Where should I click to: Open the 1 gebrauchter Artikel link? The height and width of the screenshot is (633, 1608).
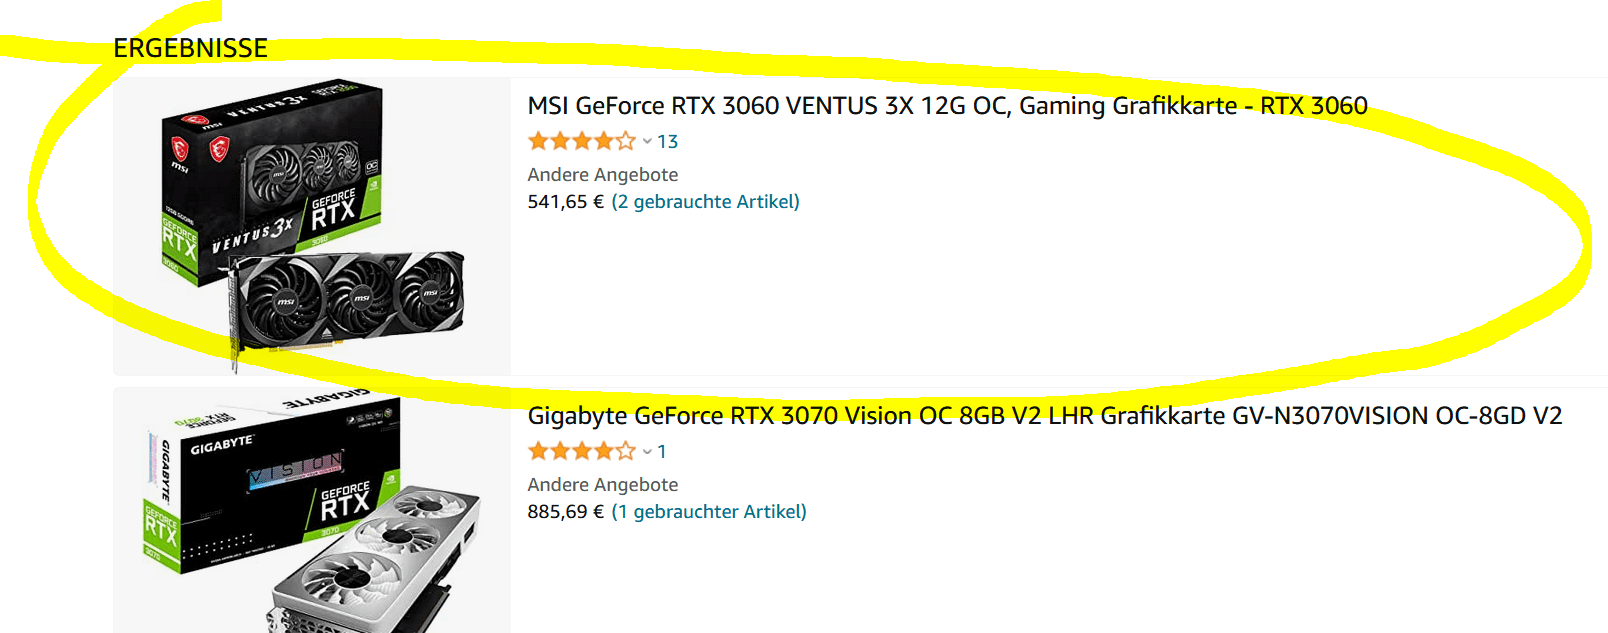pos(709,512)
